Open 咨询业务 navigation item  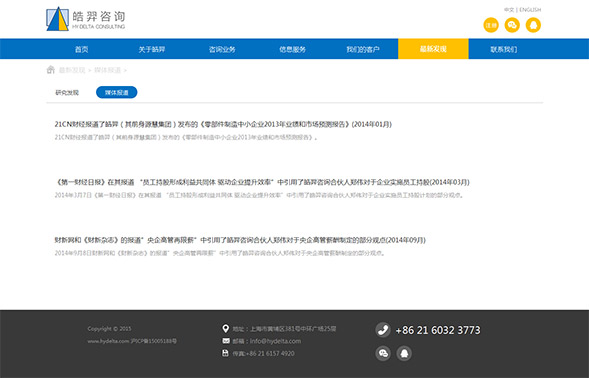click(222, 49)
